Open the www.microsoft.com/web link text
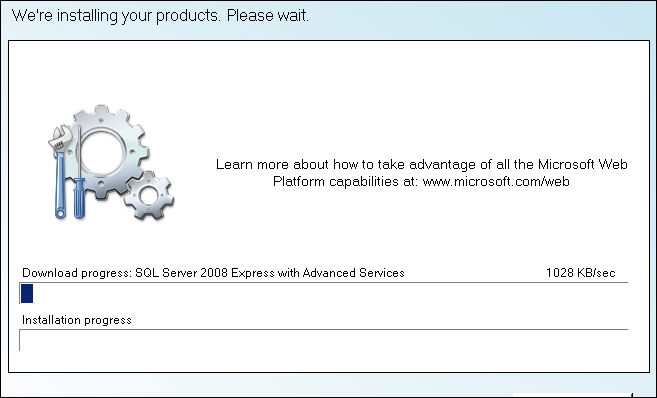 click(x=496, y=181)
